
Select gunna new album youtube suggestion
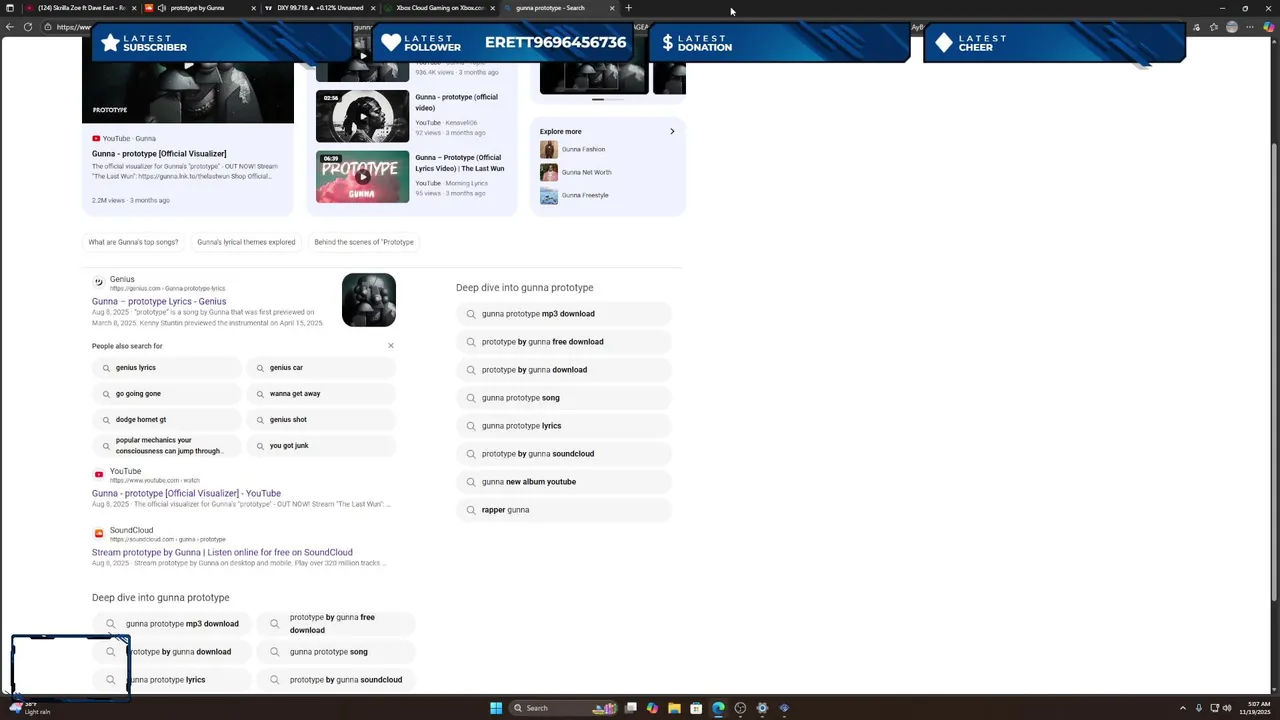pos(564,482)
